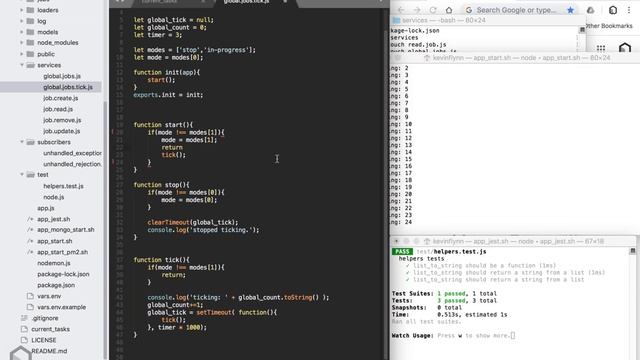This screenshot has width=640, height=360.
Task: Open unhandled_exception file in subscribers
Action: coord(72,153)
